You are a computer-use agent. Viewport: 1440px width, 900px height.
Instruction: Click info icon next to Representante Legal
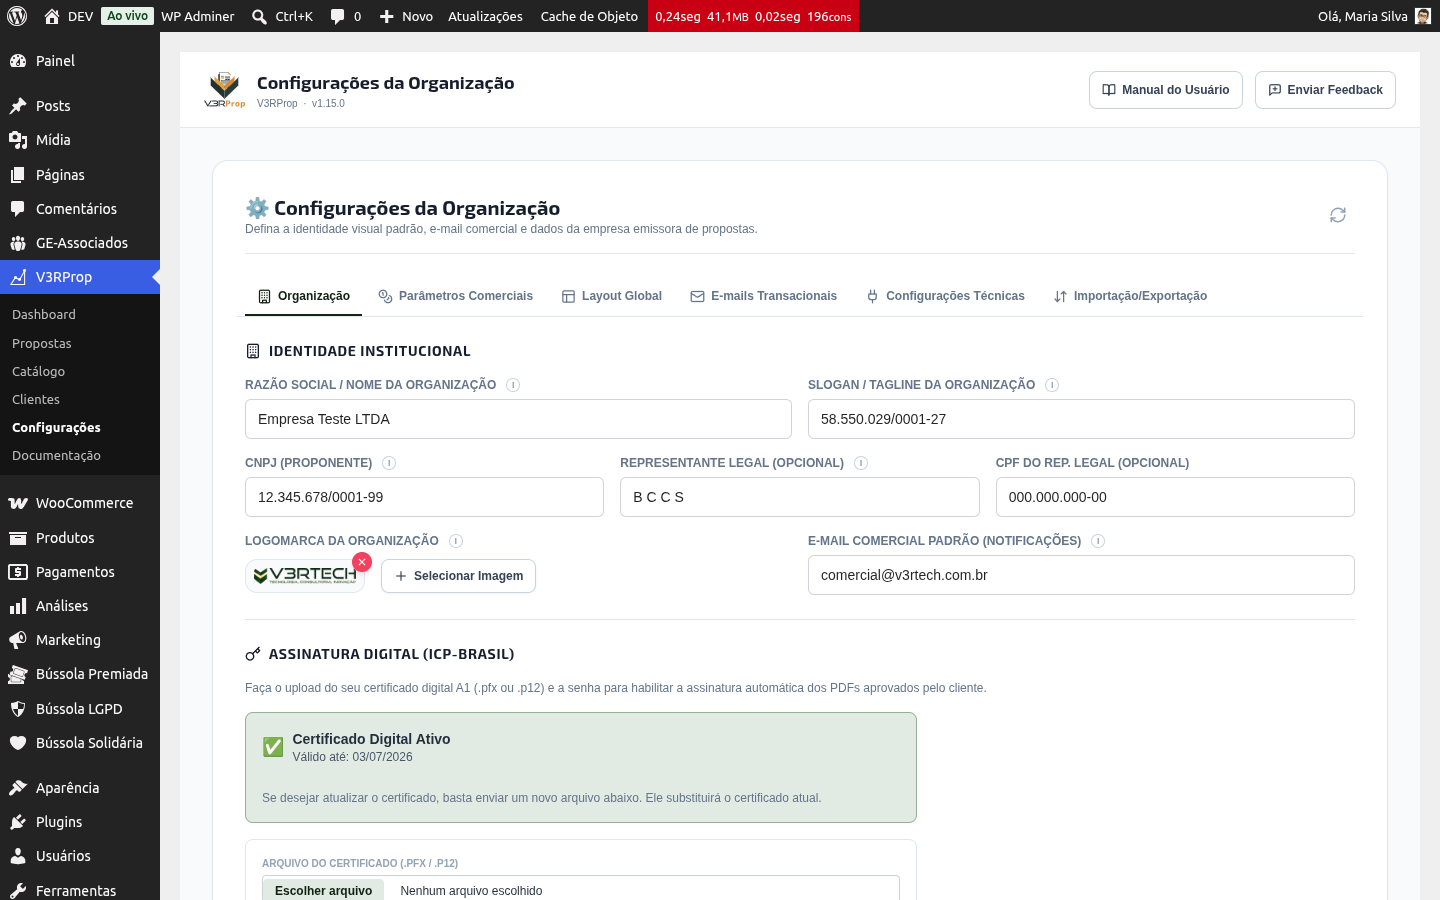(861, 463)
